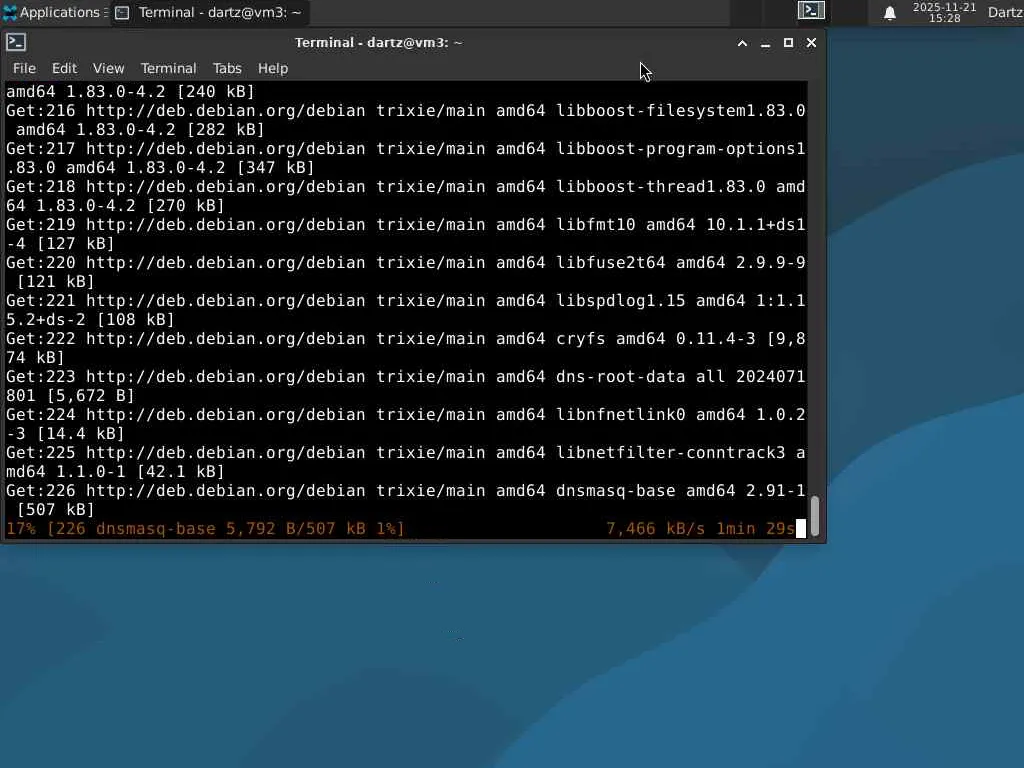Minimize the terminal window

pos(765,43)
